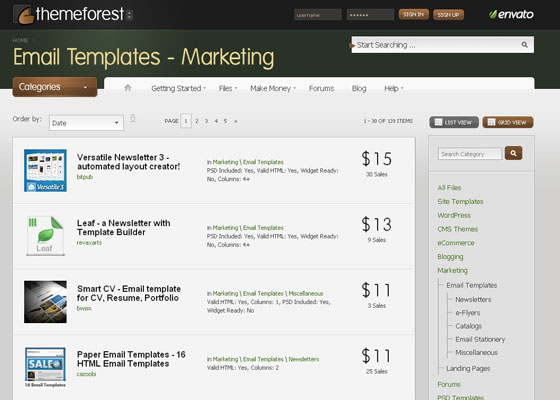Expand the Categories dropdown button
This screenshot has height=400, width=560.
[x=55, y=87]
